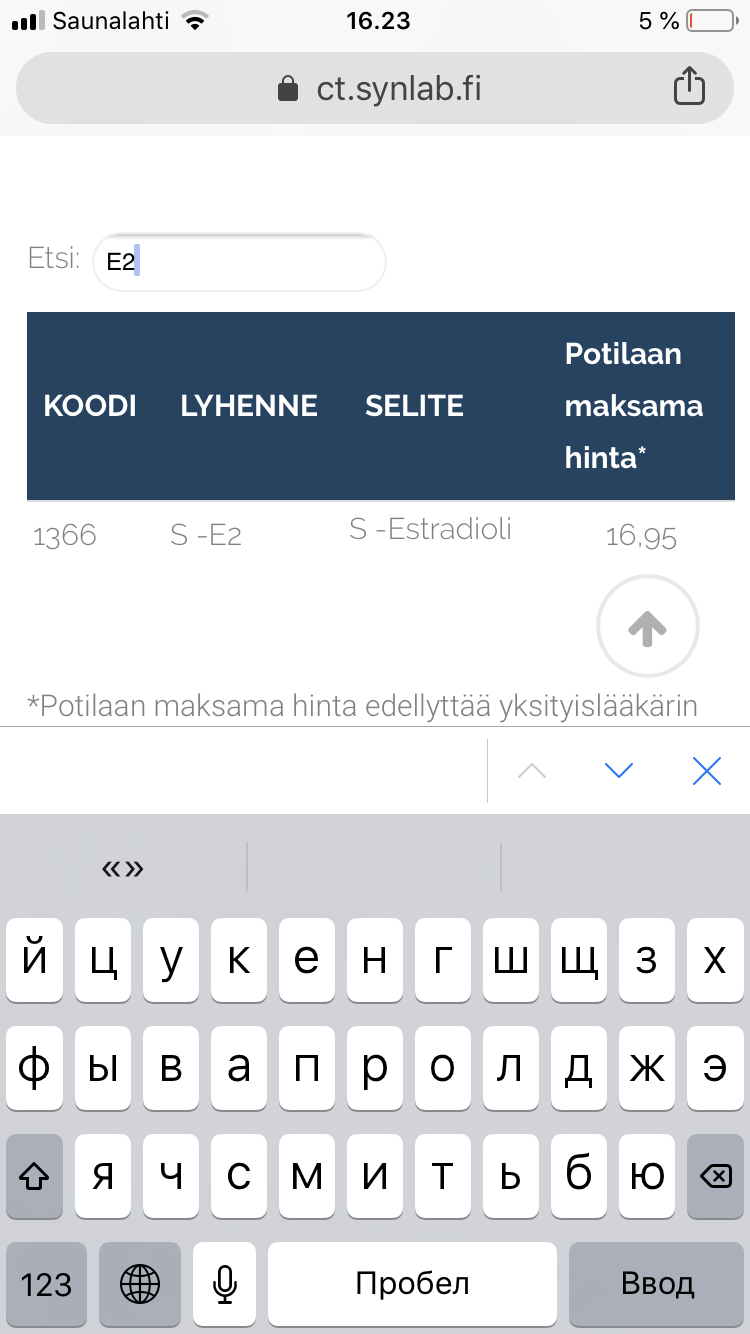Tap the globe keyboard language switcher
The width and height of the screenshot is (750, 1334).
coord(139,1283)
